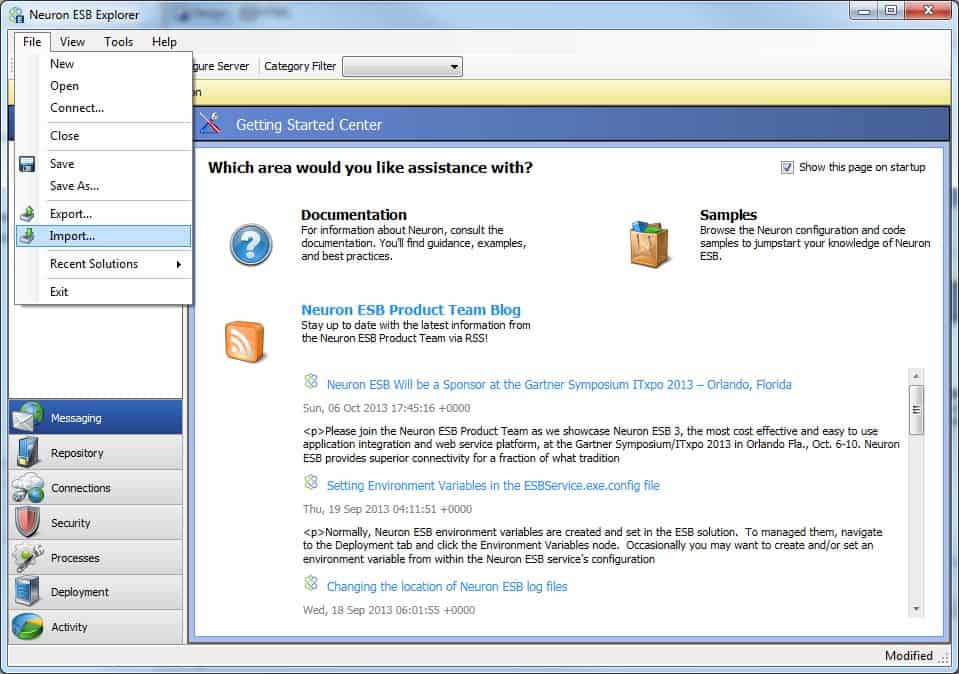Select Export... in the File menu
Screen dimensions: 959x674
pyautogui.click(x=103, y=214)
